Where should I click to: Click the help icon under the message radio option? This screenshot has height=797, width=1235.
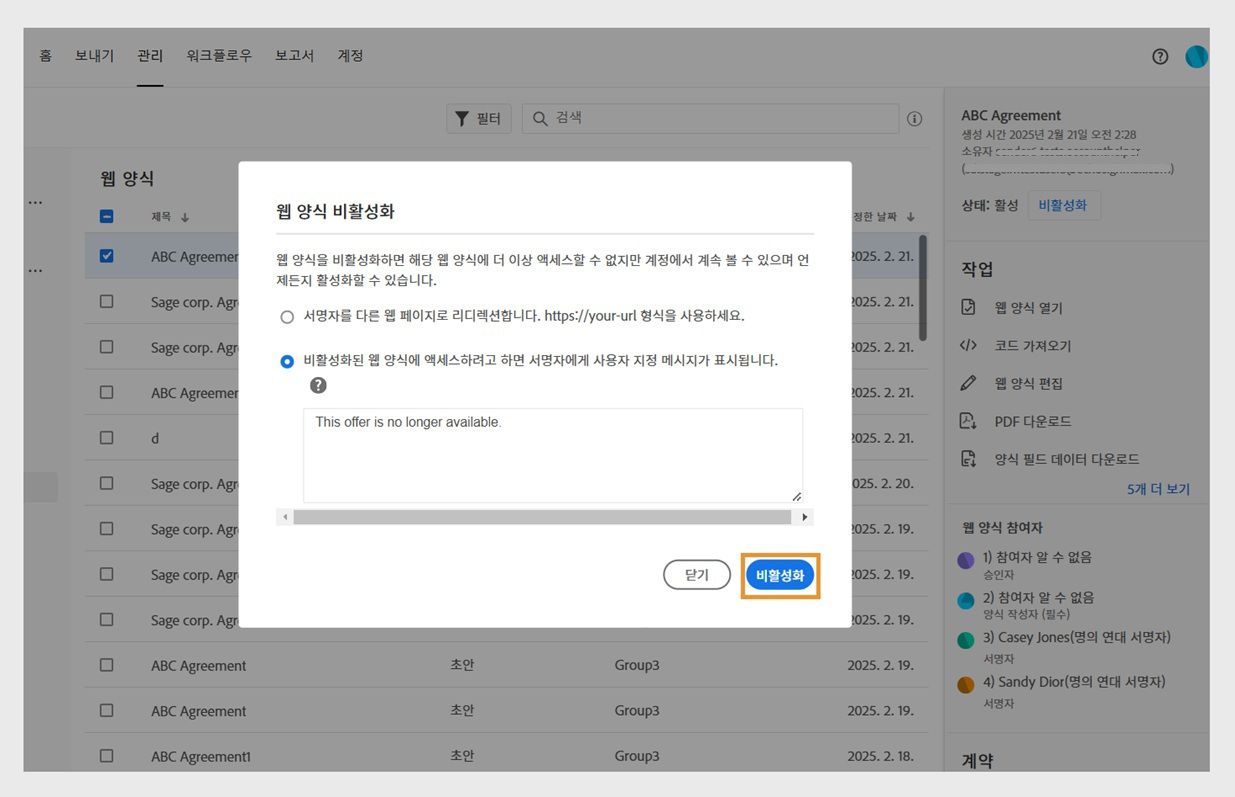[317, 385]
